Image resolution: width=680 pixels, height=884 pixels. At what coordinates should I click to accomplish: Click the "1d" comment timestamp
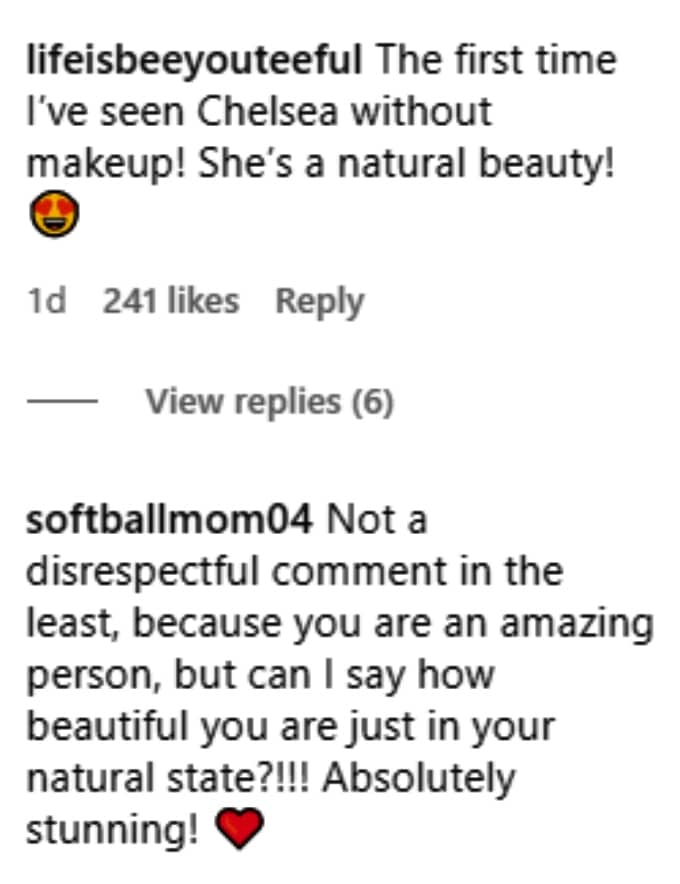pyautogui.click(x=47, y=301)
